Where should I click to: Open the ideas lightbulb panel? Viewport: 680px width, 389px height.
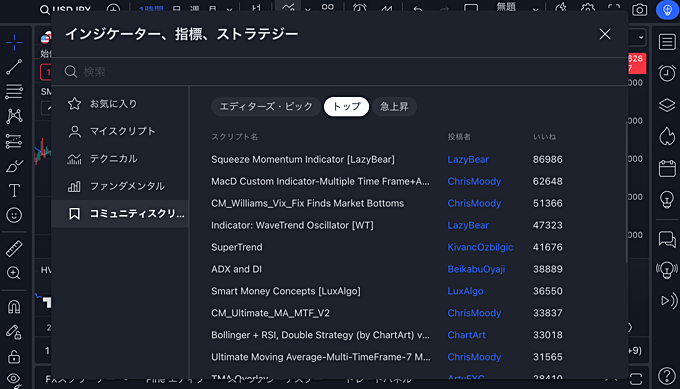667,199
